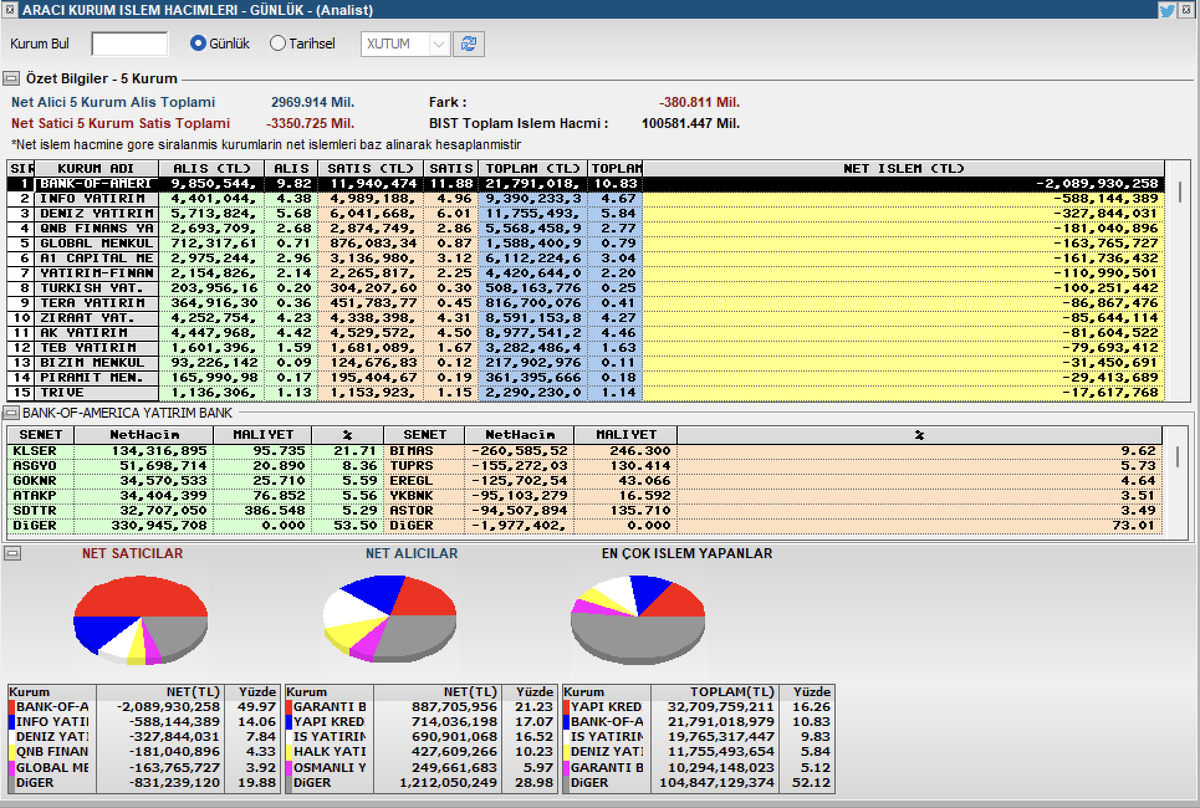This screenshot has height=808, width=1200.
Task: Focus the Kurum Bul search field
Action: click(x=130, y=44)
